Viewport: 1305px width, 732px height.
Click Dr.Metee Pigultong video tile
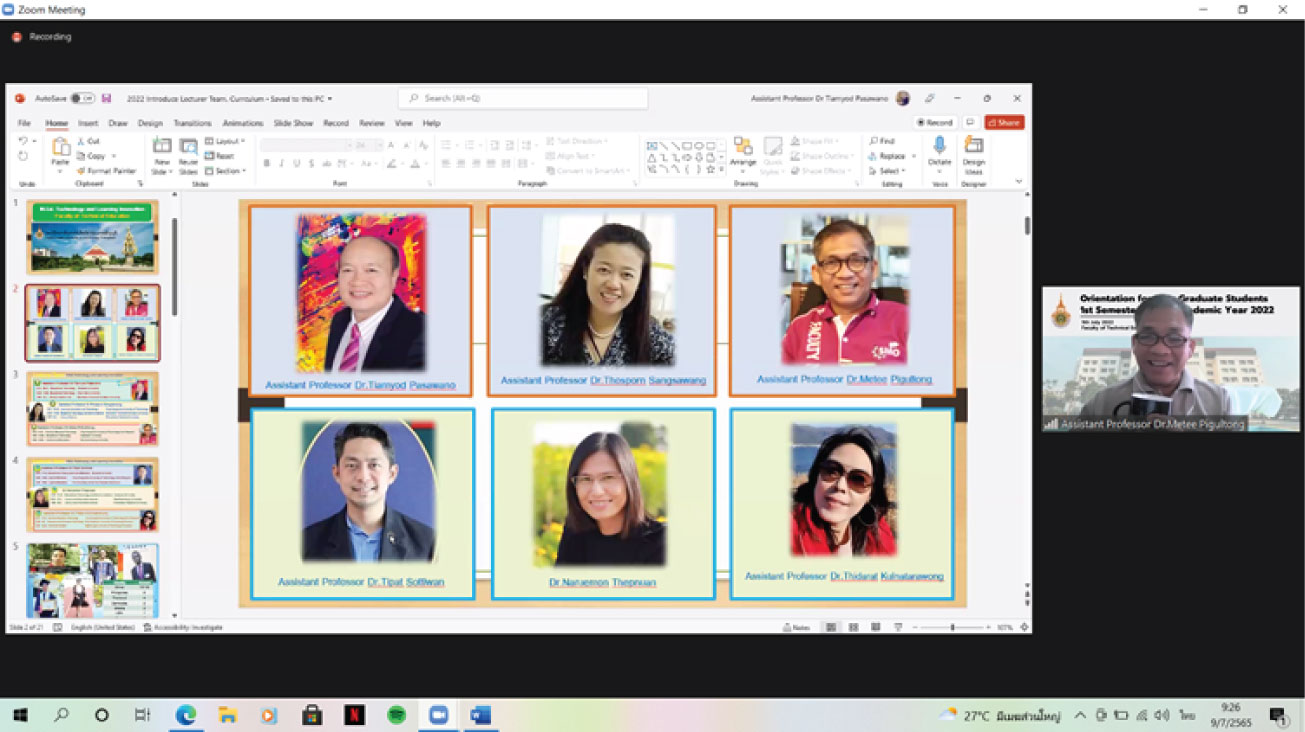[1171, 359]
